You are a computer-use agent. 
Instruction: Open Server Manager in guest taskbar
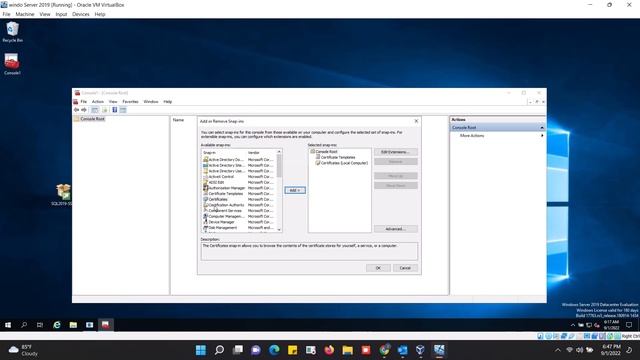[x=89, y=325]
